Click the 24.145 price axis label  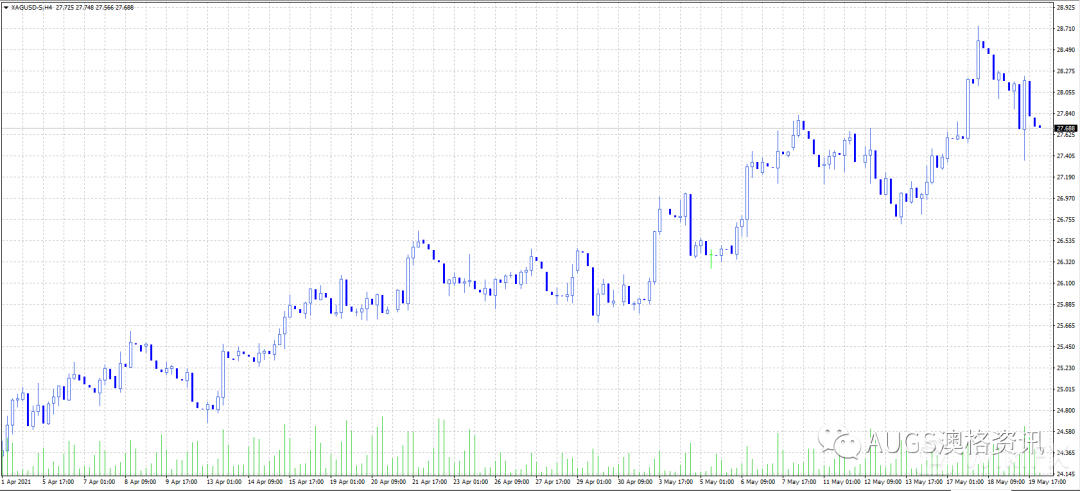point(1064,473)
